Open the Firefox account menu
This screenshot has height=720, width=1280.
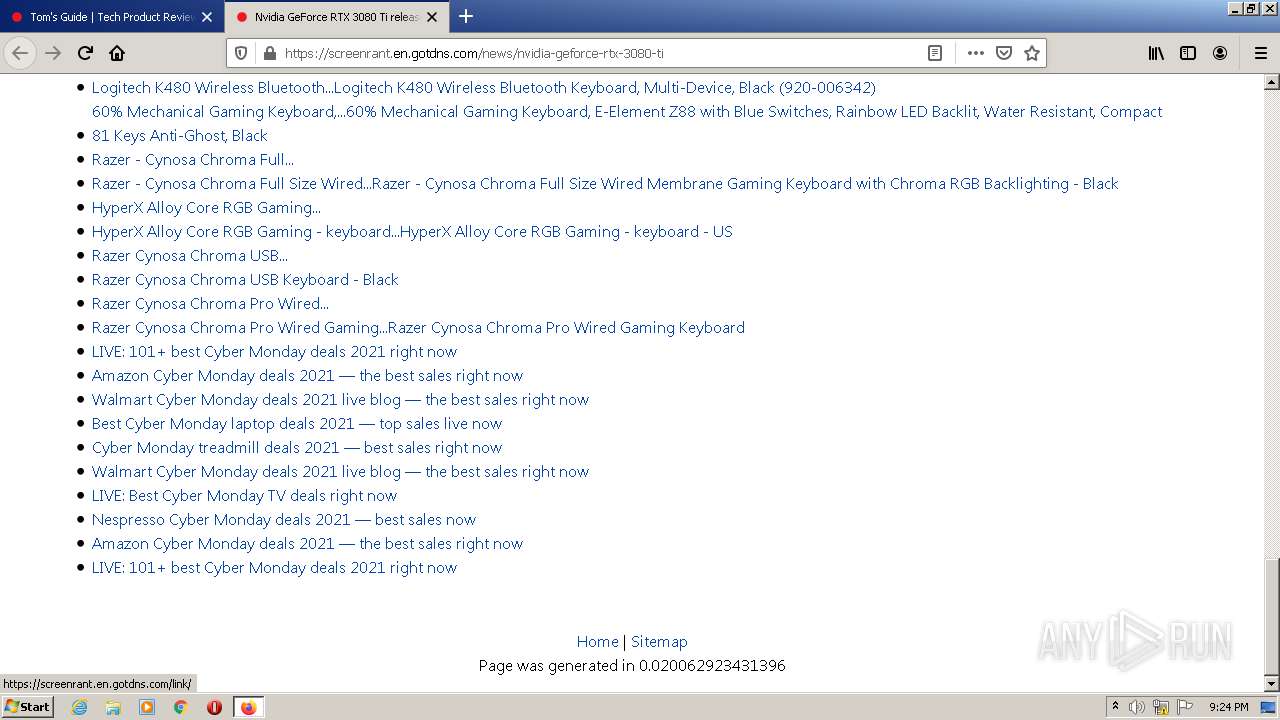pos(1220,53)
